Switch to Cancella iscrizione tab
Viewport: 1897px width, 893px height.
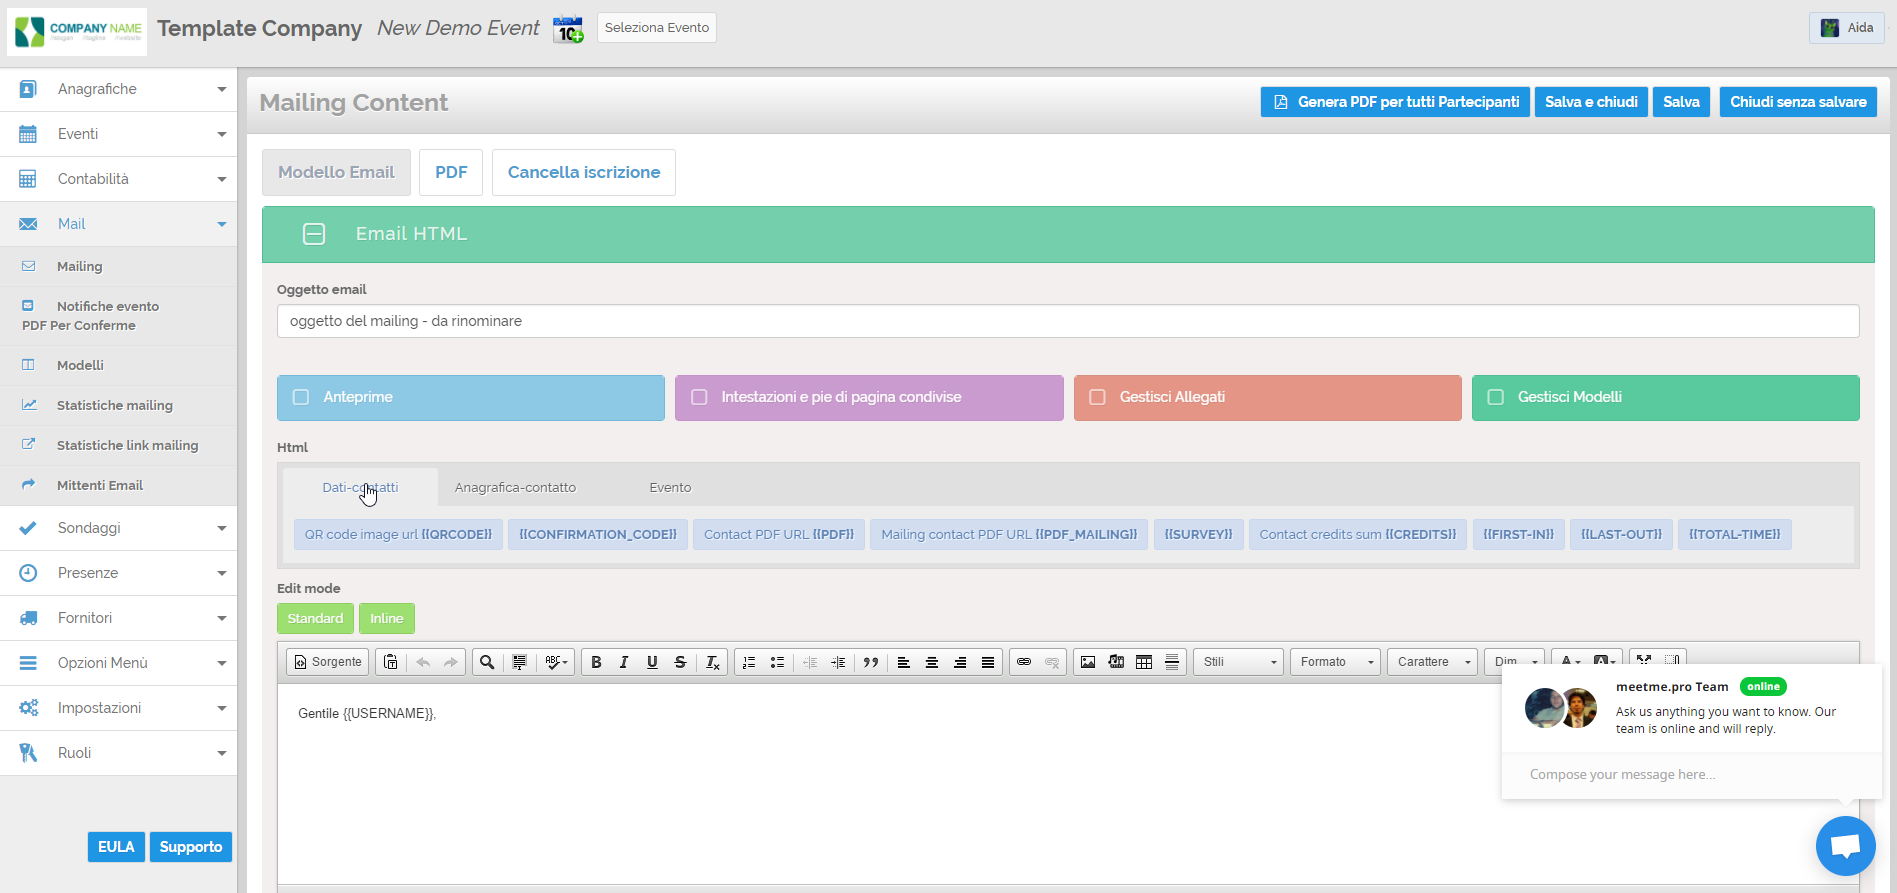click(x=584, y=172)
